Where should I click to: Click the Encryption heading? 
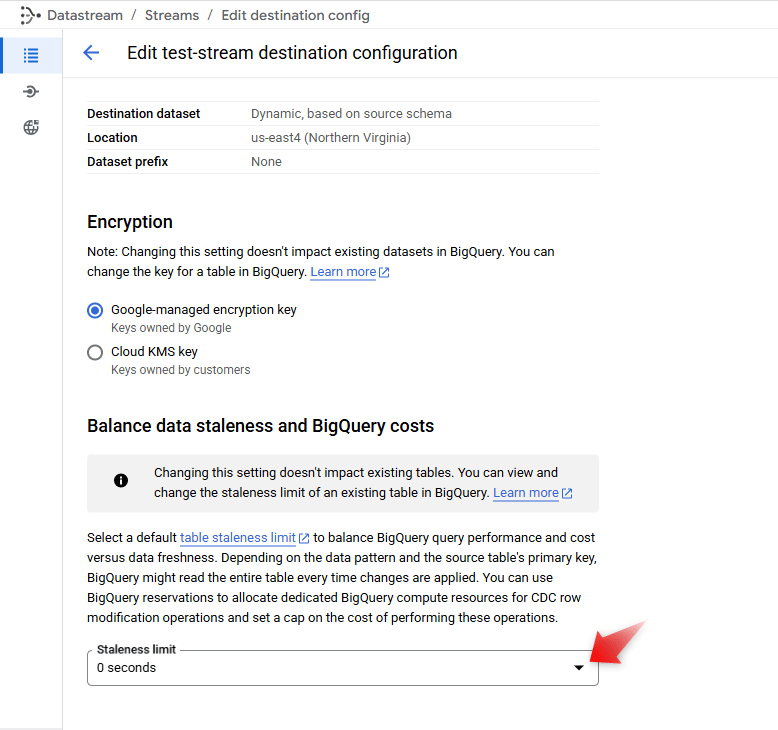(130, 222)
